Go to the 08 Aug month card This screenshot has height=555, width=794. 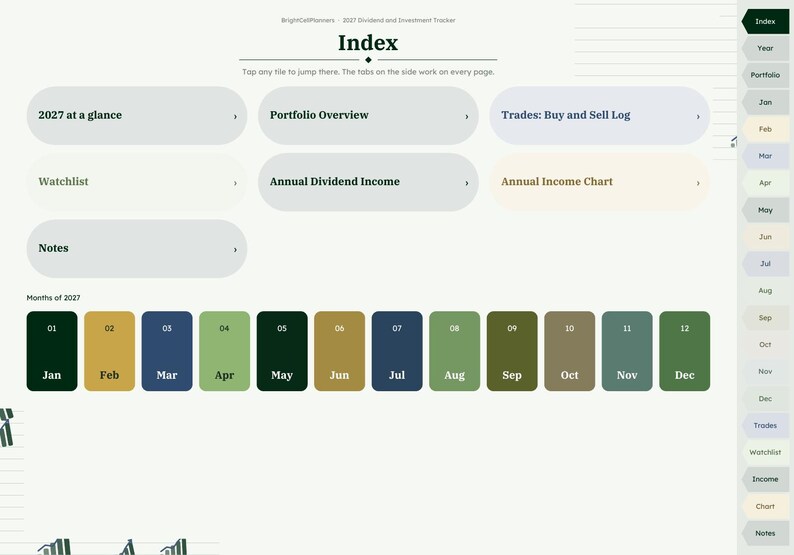point(455,351)
